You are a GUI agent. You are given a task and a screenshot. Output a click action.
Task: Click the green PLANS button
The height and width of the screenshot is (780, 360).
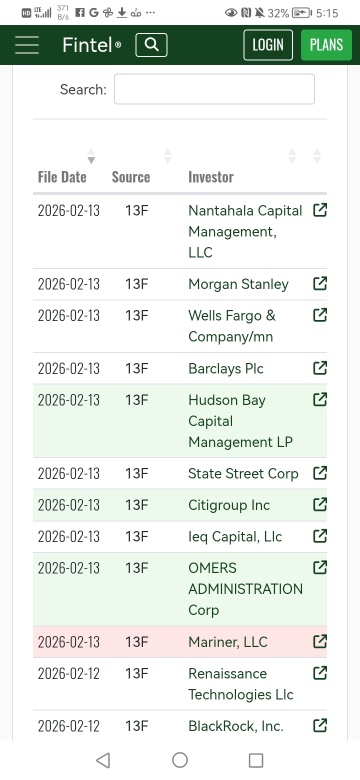[x=326, y=45]
